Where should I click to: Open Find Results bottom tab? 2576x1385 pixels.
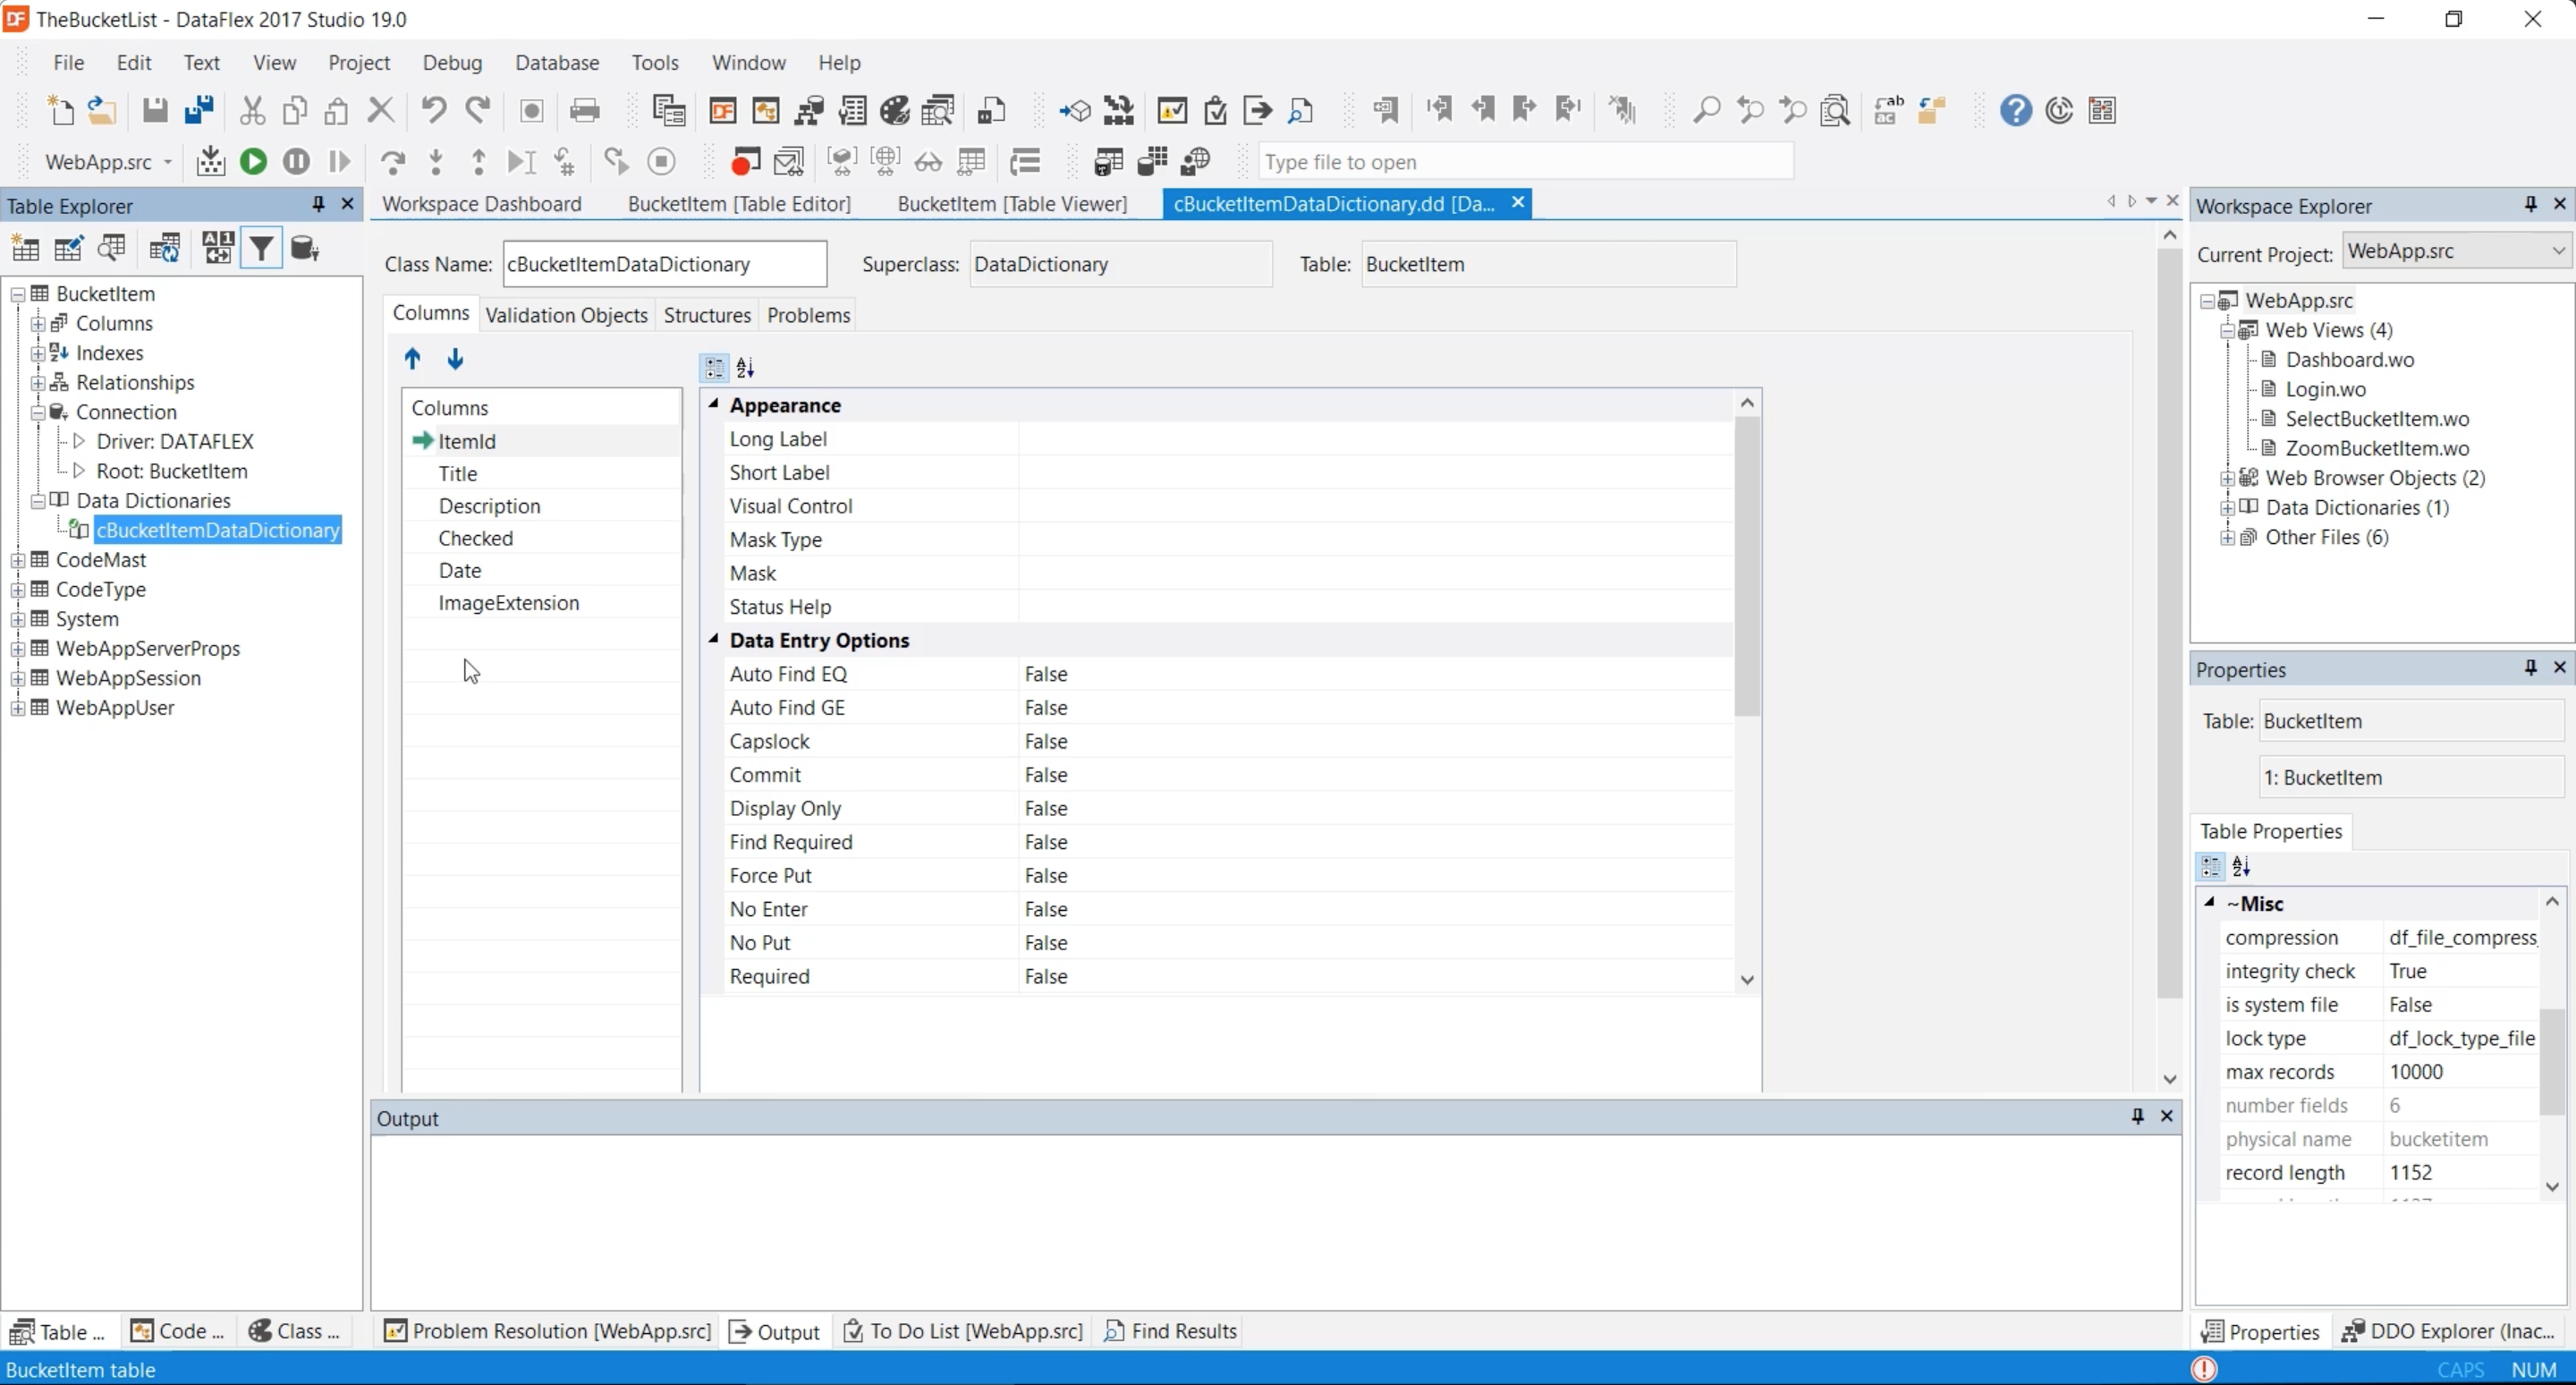1171,1331
